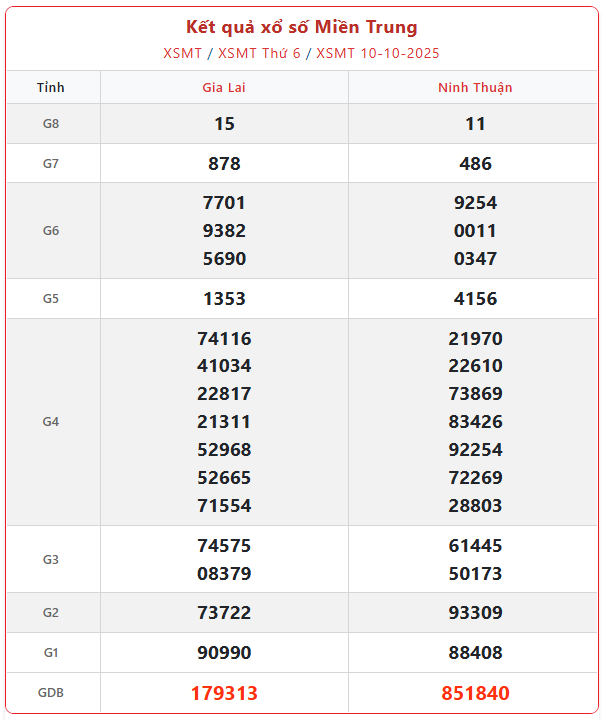Click the G5 row label
The width and height of the screenshot is (605, 720).
point(51,298)
